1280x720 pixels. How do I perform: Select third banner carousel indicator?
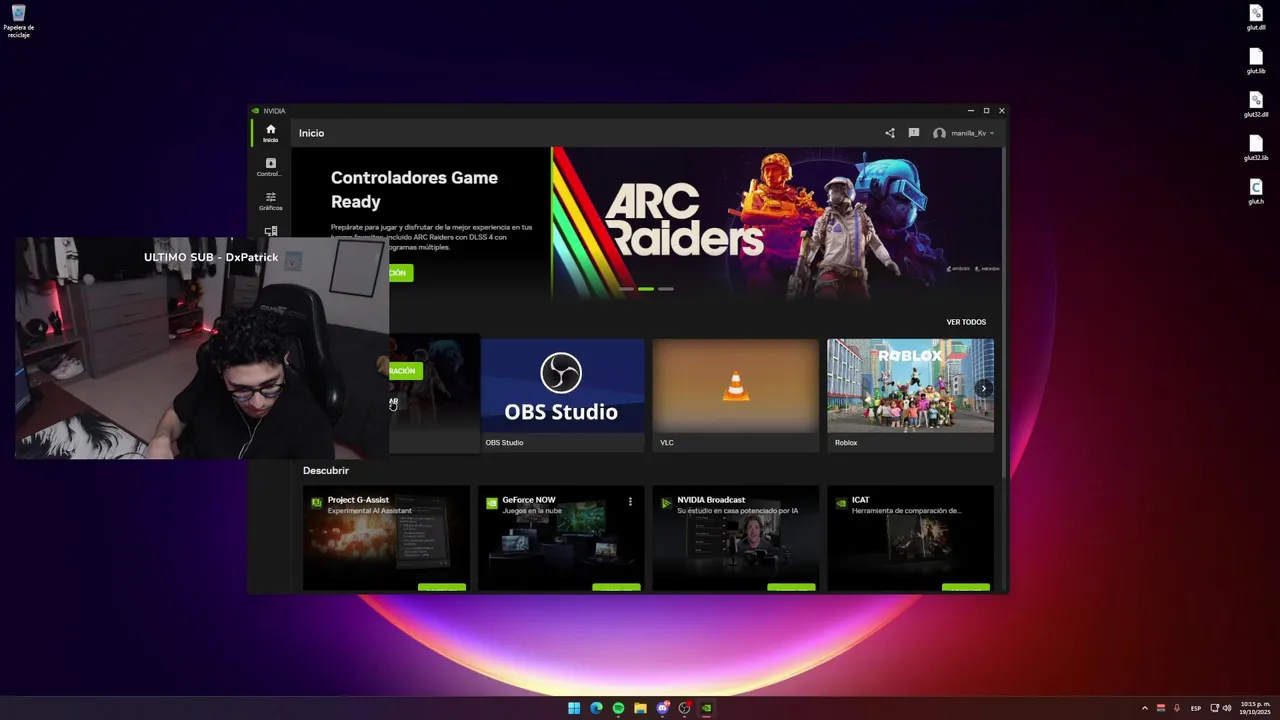[666, 289]
